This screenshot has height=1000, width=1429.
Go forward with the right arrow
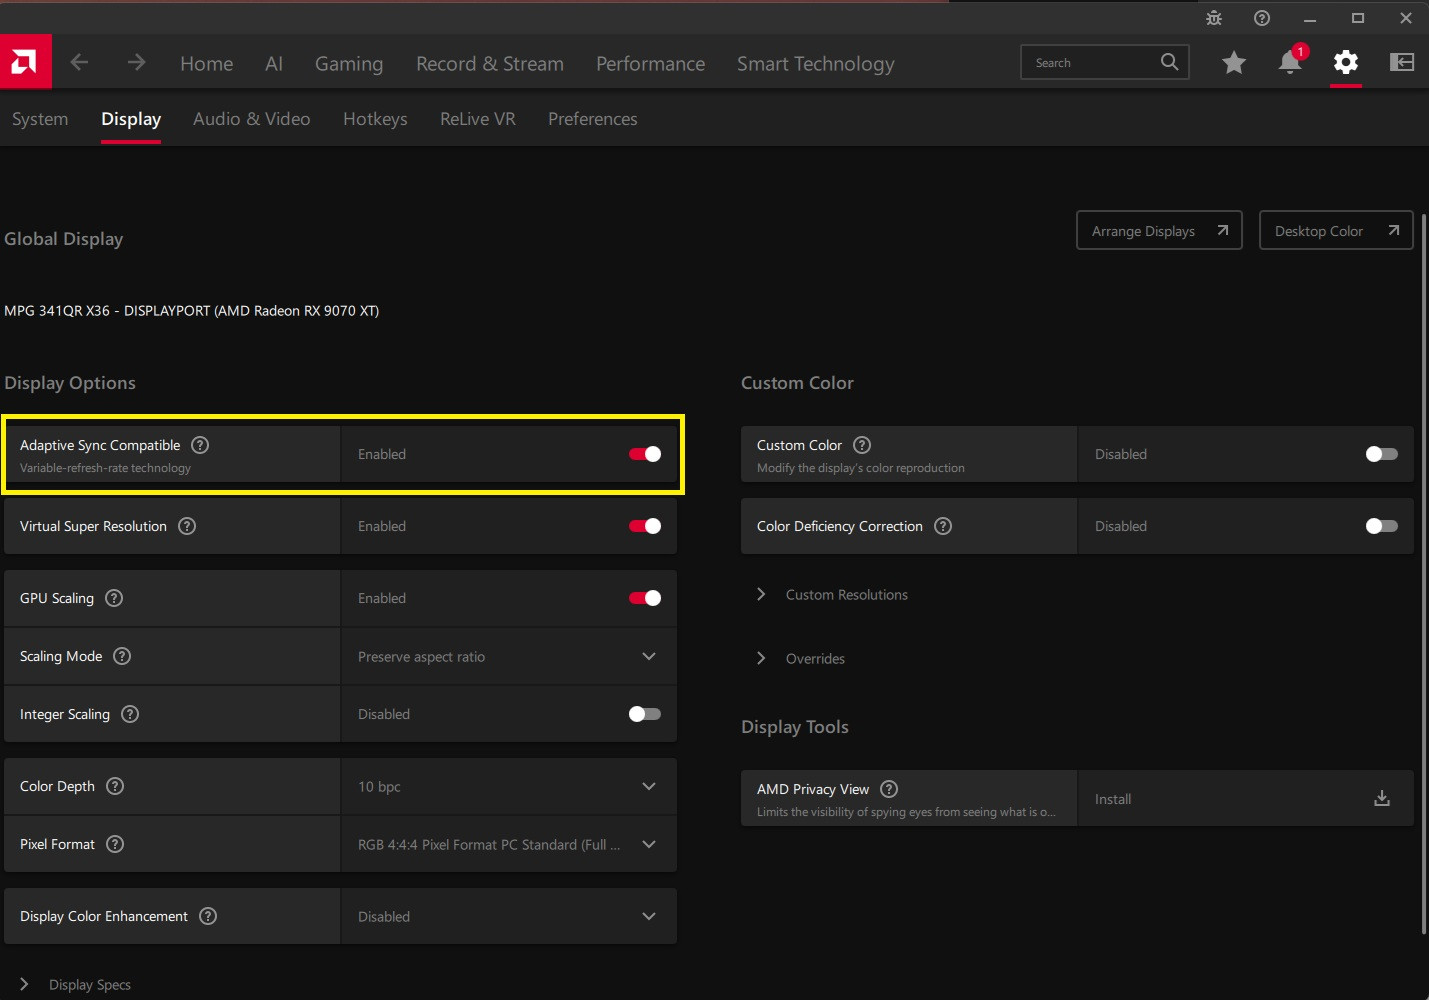tap(137, 63)
